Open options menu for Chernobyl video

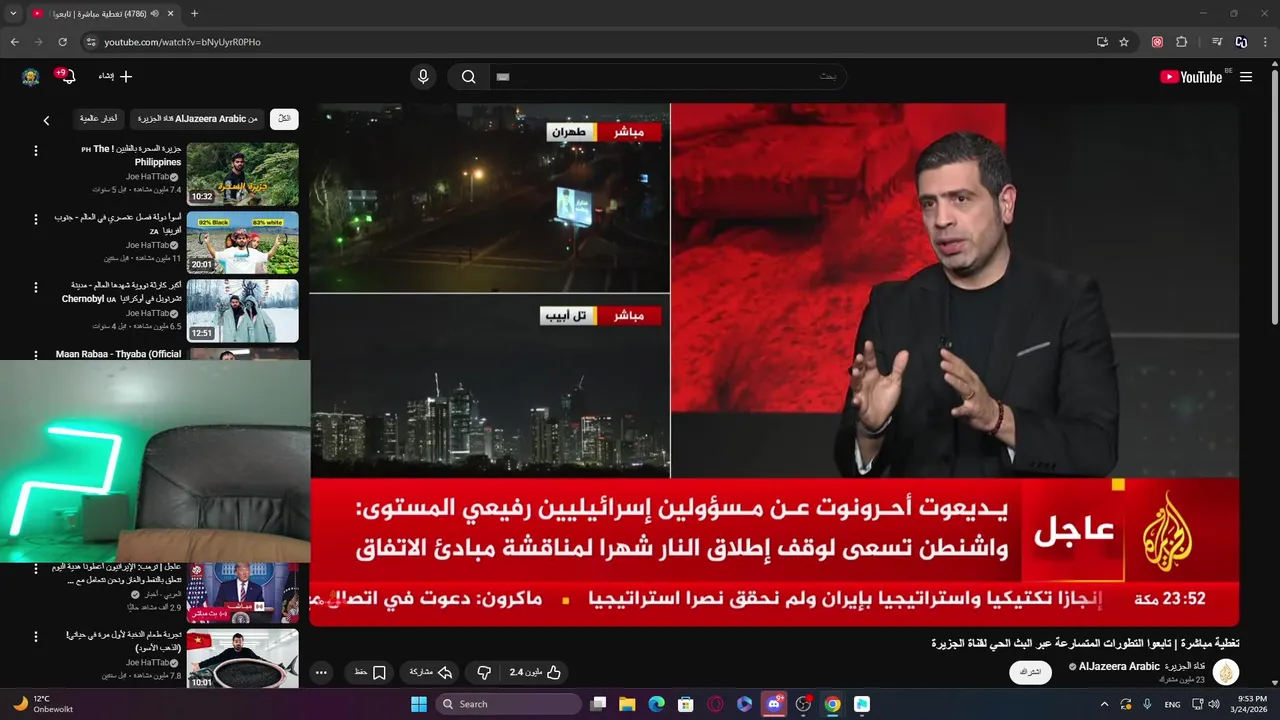(x=36, y=287)
